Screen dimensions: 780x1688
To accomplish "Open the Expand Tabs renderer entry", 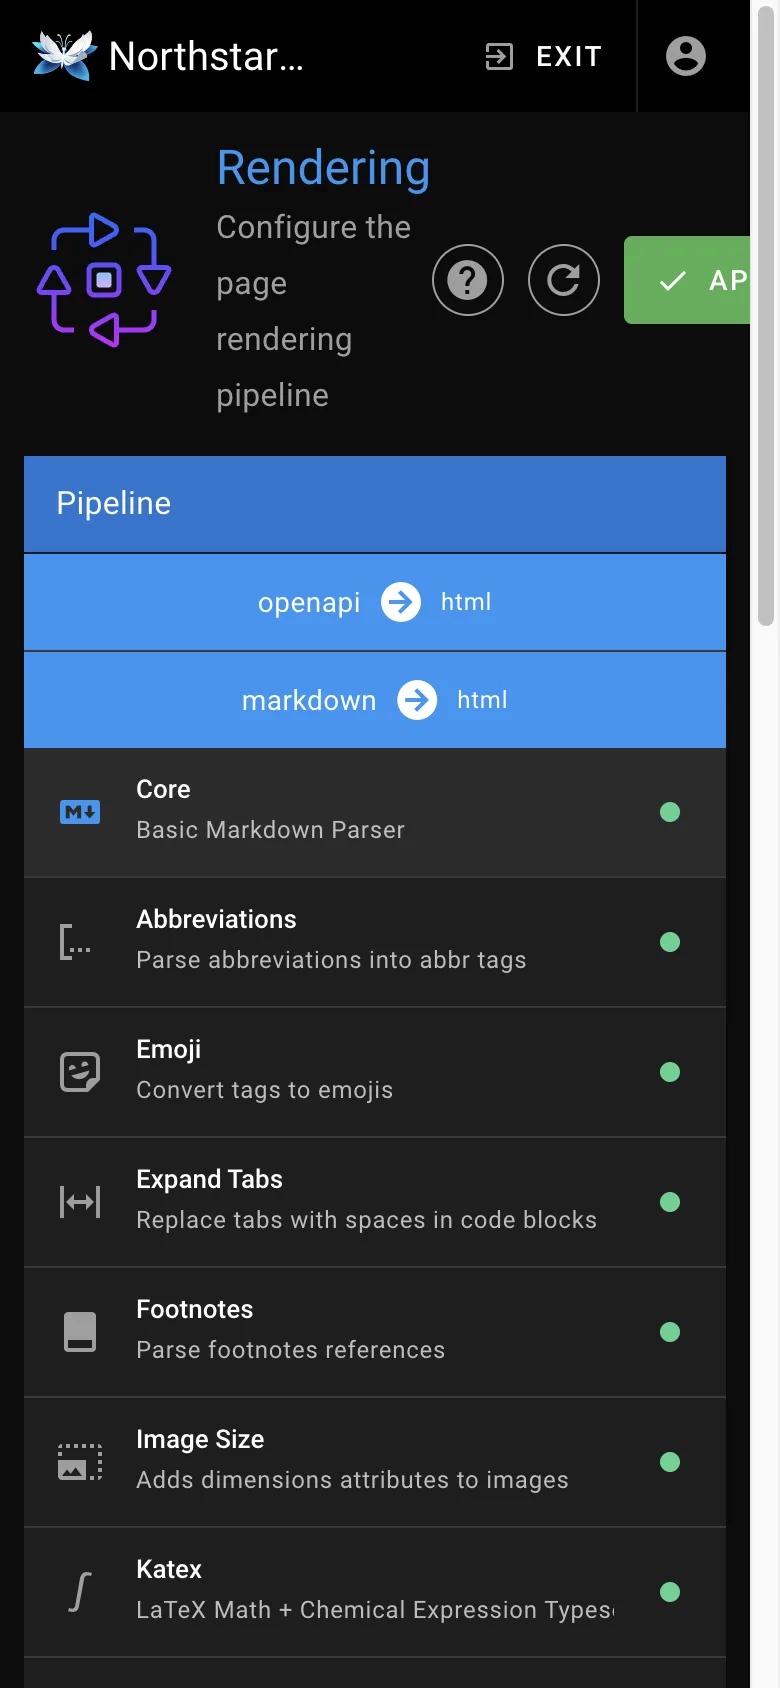I will pos(375,1202).
